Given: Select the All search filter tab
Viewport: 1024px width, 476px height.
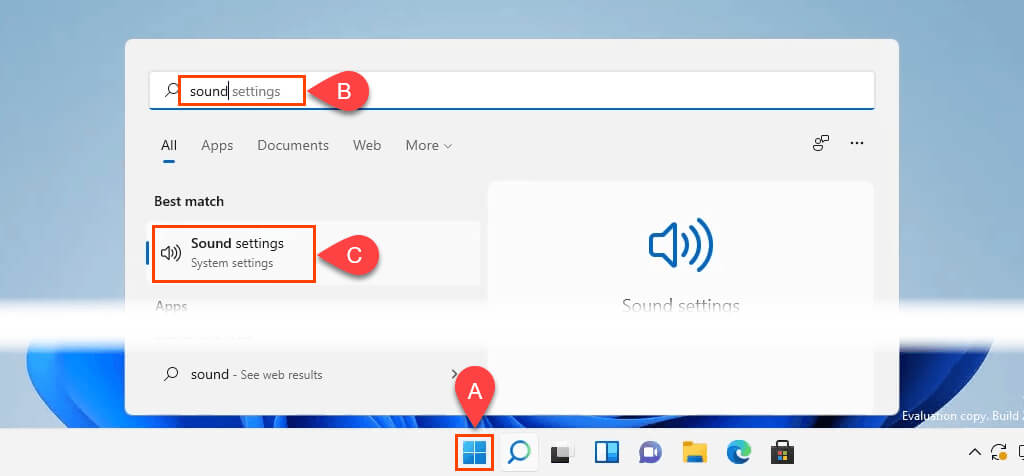Looking at the screenshot, I should point(169,145).
